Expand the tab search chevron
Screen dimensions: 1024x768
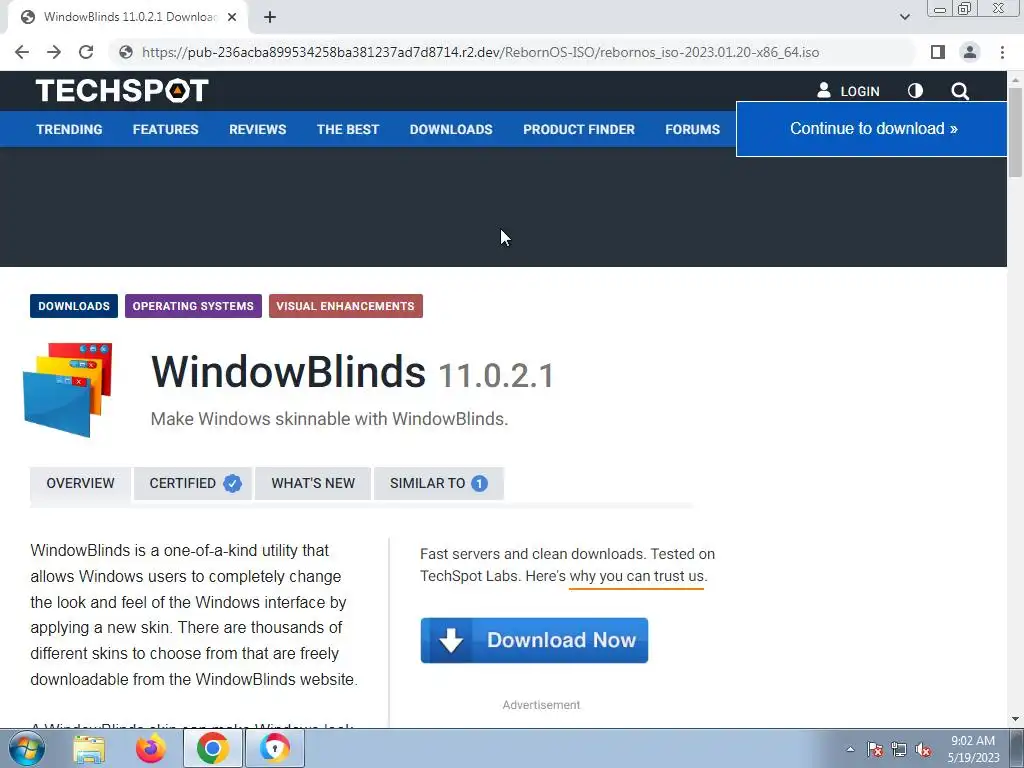[904, 17]
